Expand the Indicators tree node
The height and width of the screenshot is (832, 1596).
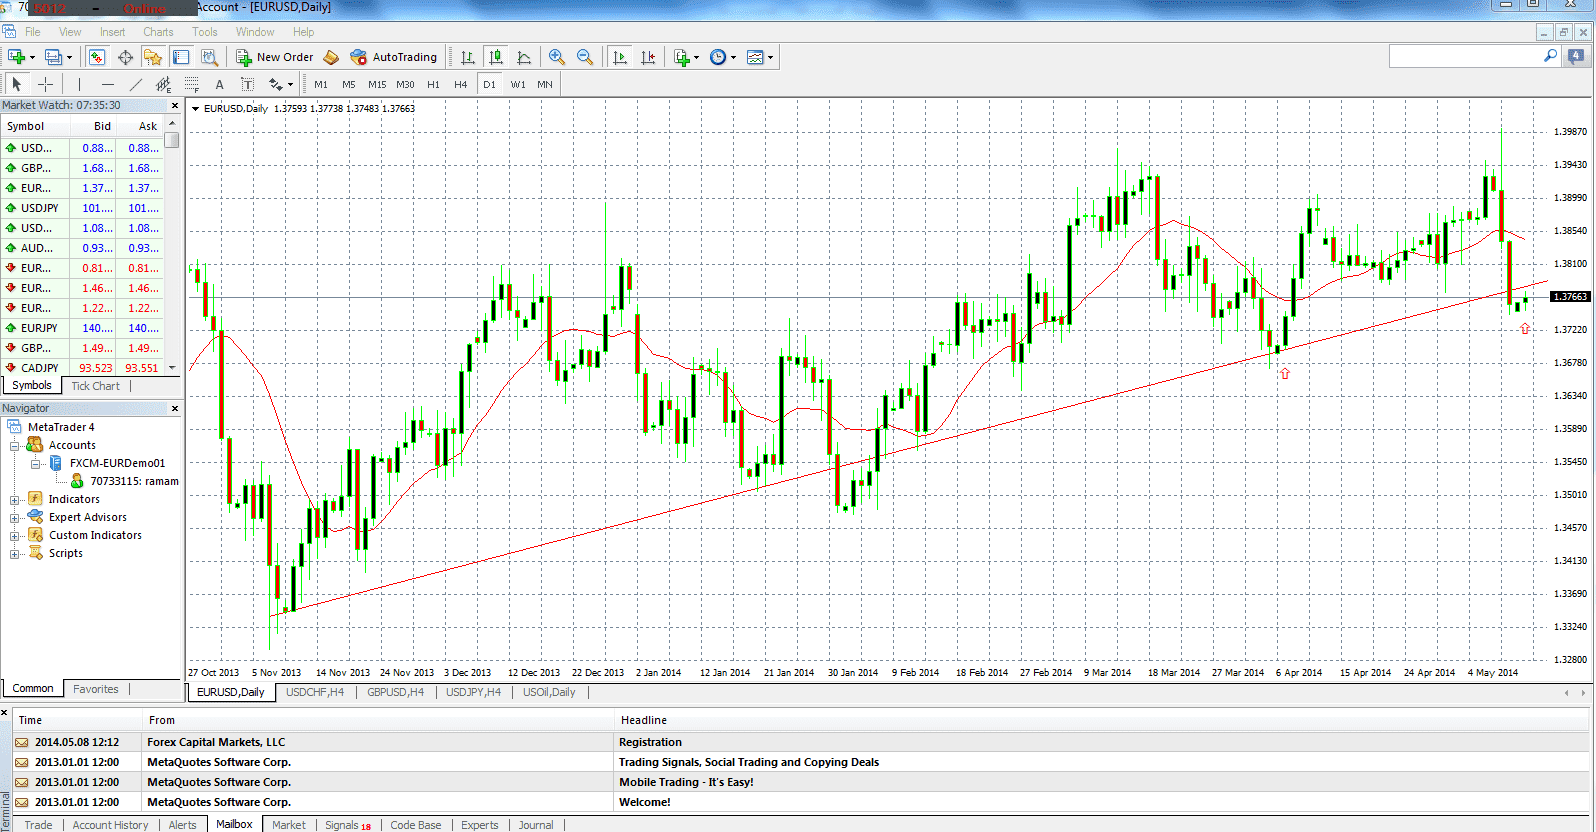coord(15,500)
